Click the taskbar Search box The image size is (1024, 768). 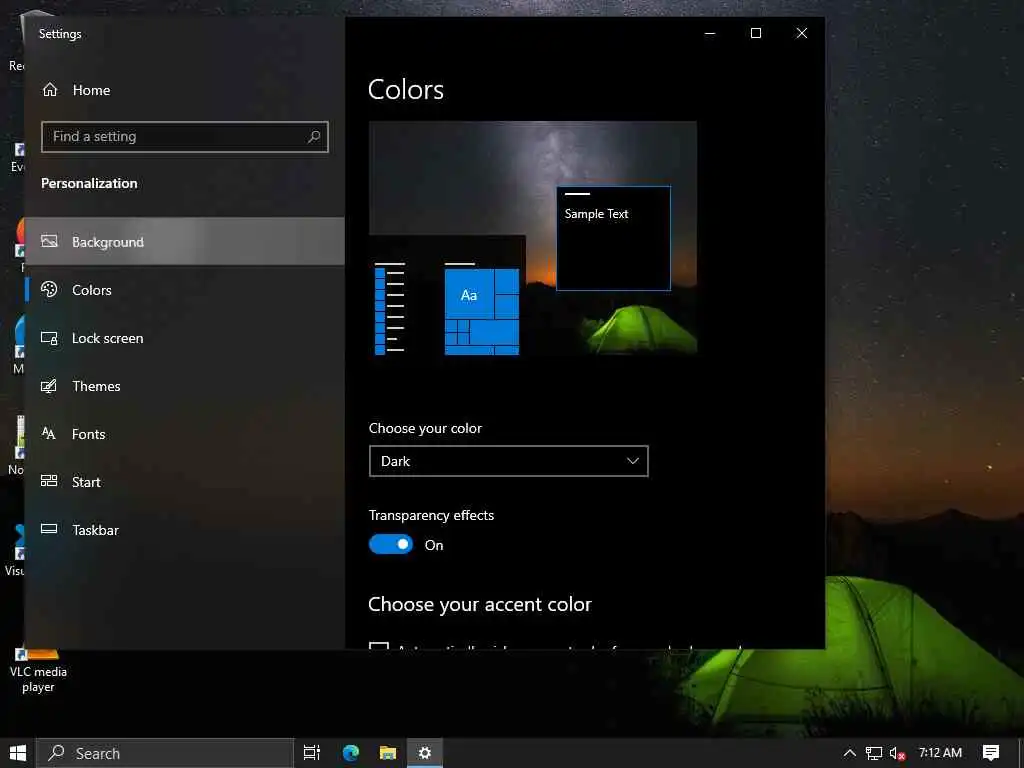point(165,753)
